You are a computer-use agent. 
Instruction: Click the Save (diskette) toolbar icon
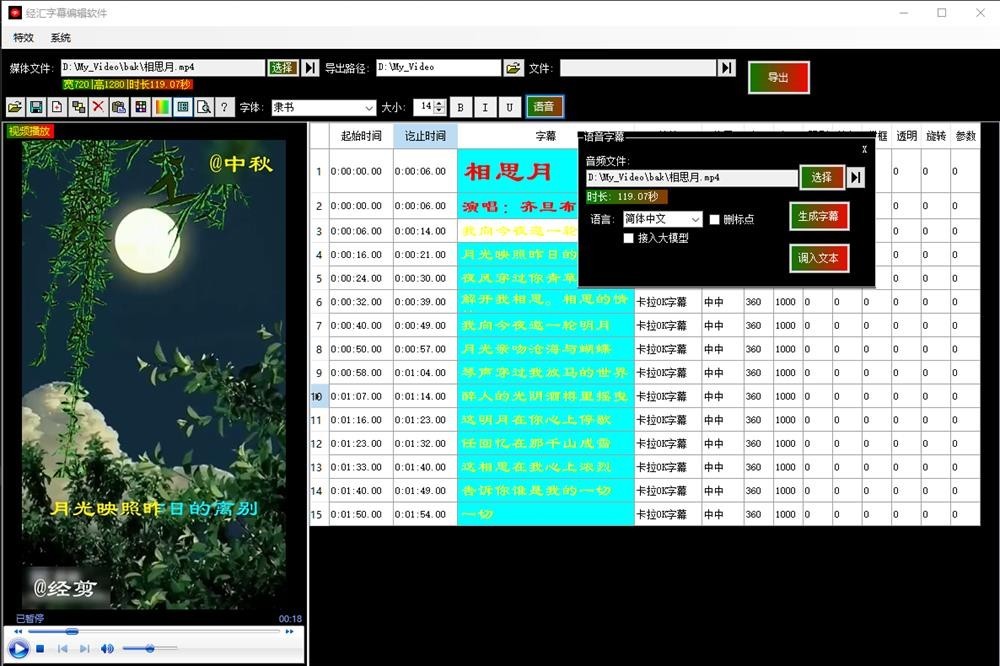coord(38,107)
